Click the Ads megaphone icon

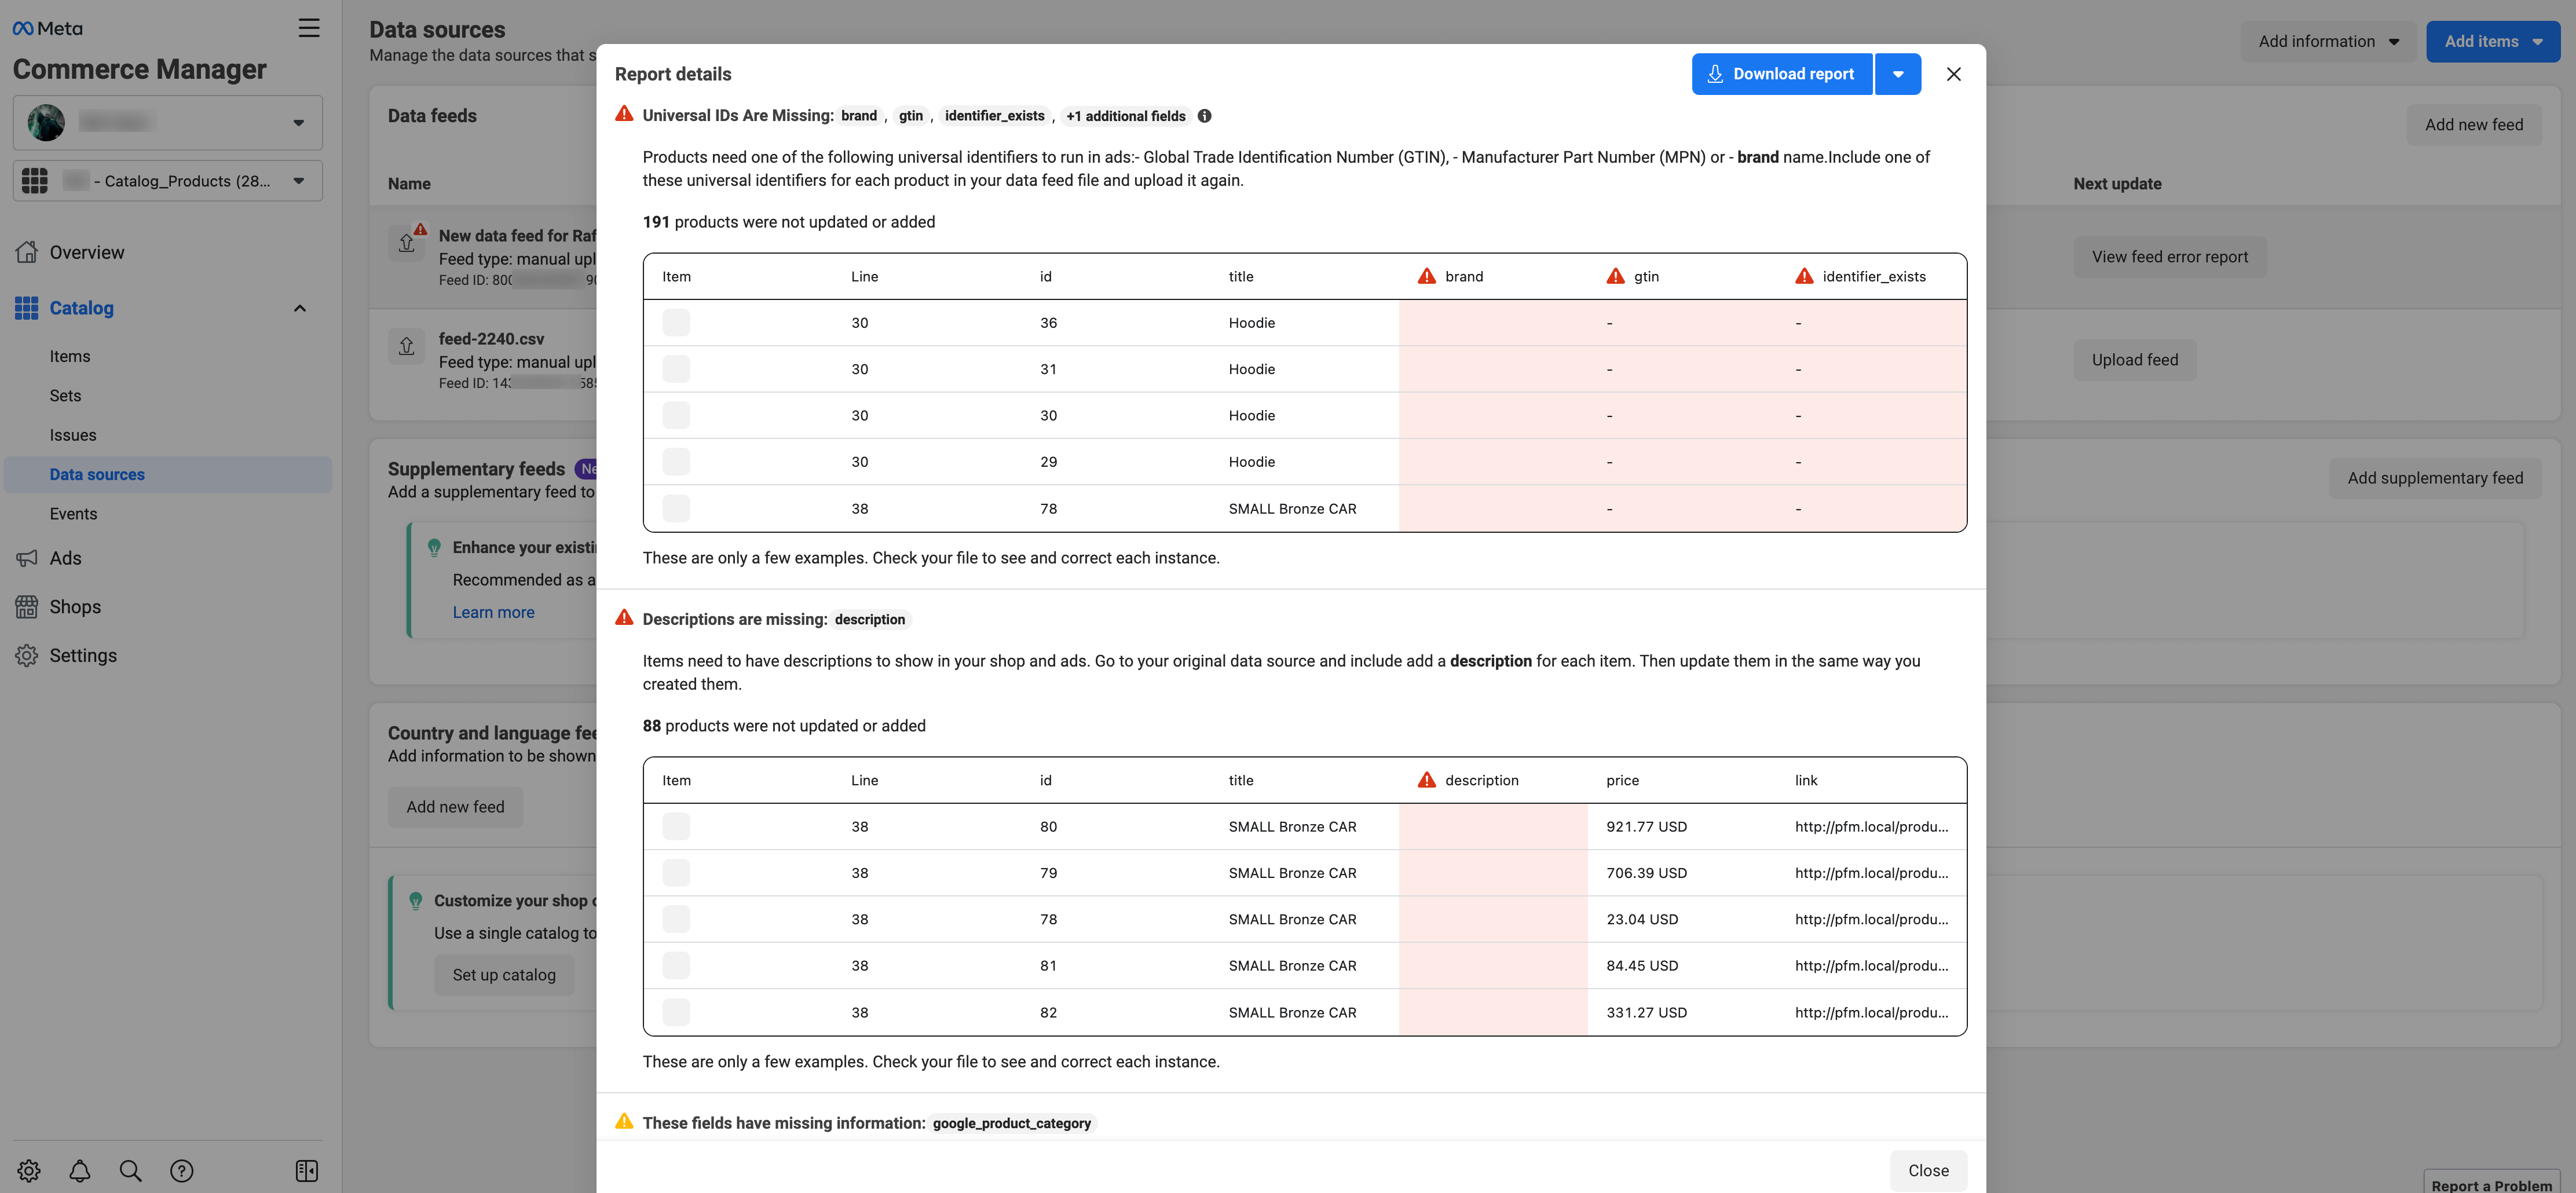pyautogui.click(x=27, y=558)
